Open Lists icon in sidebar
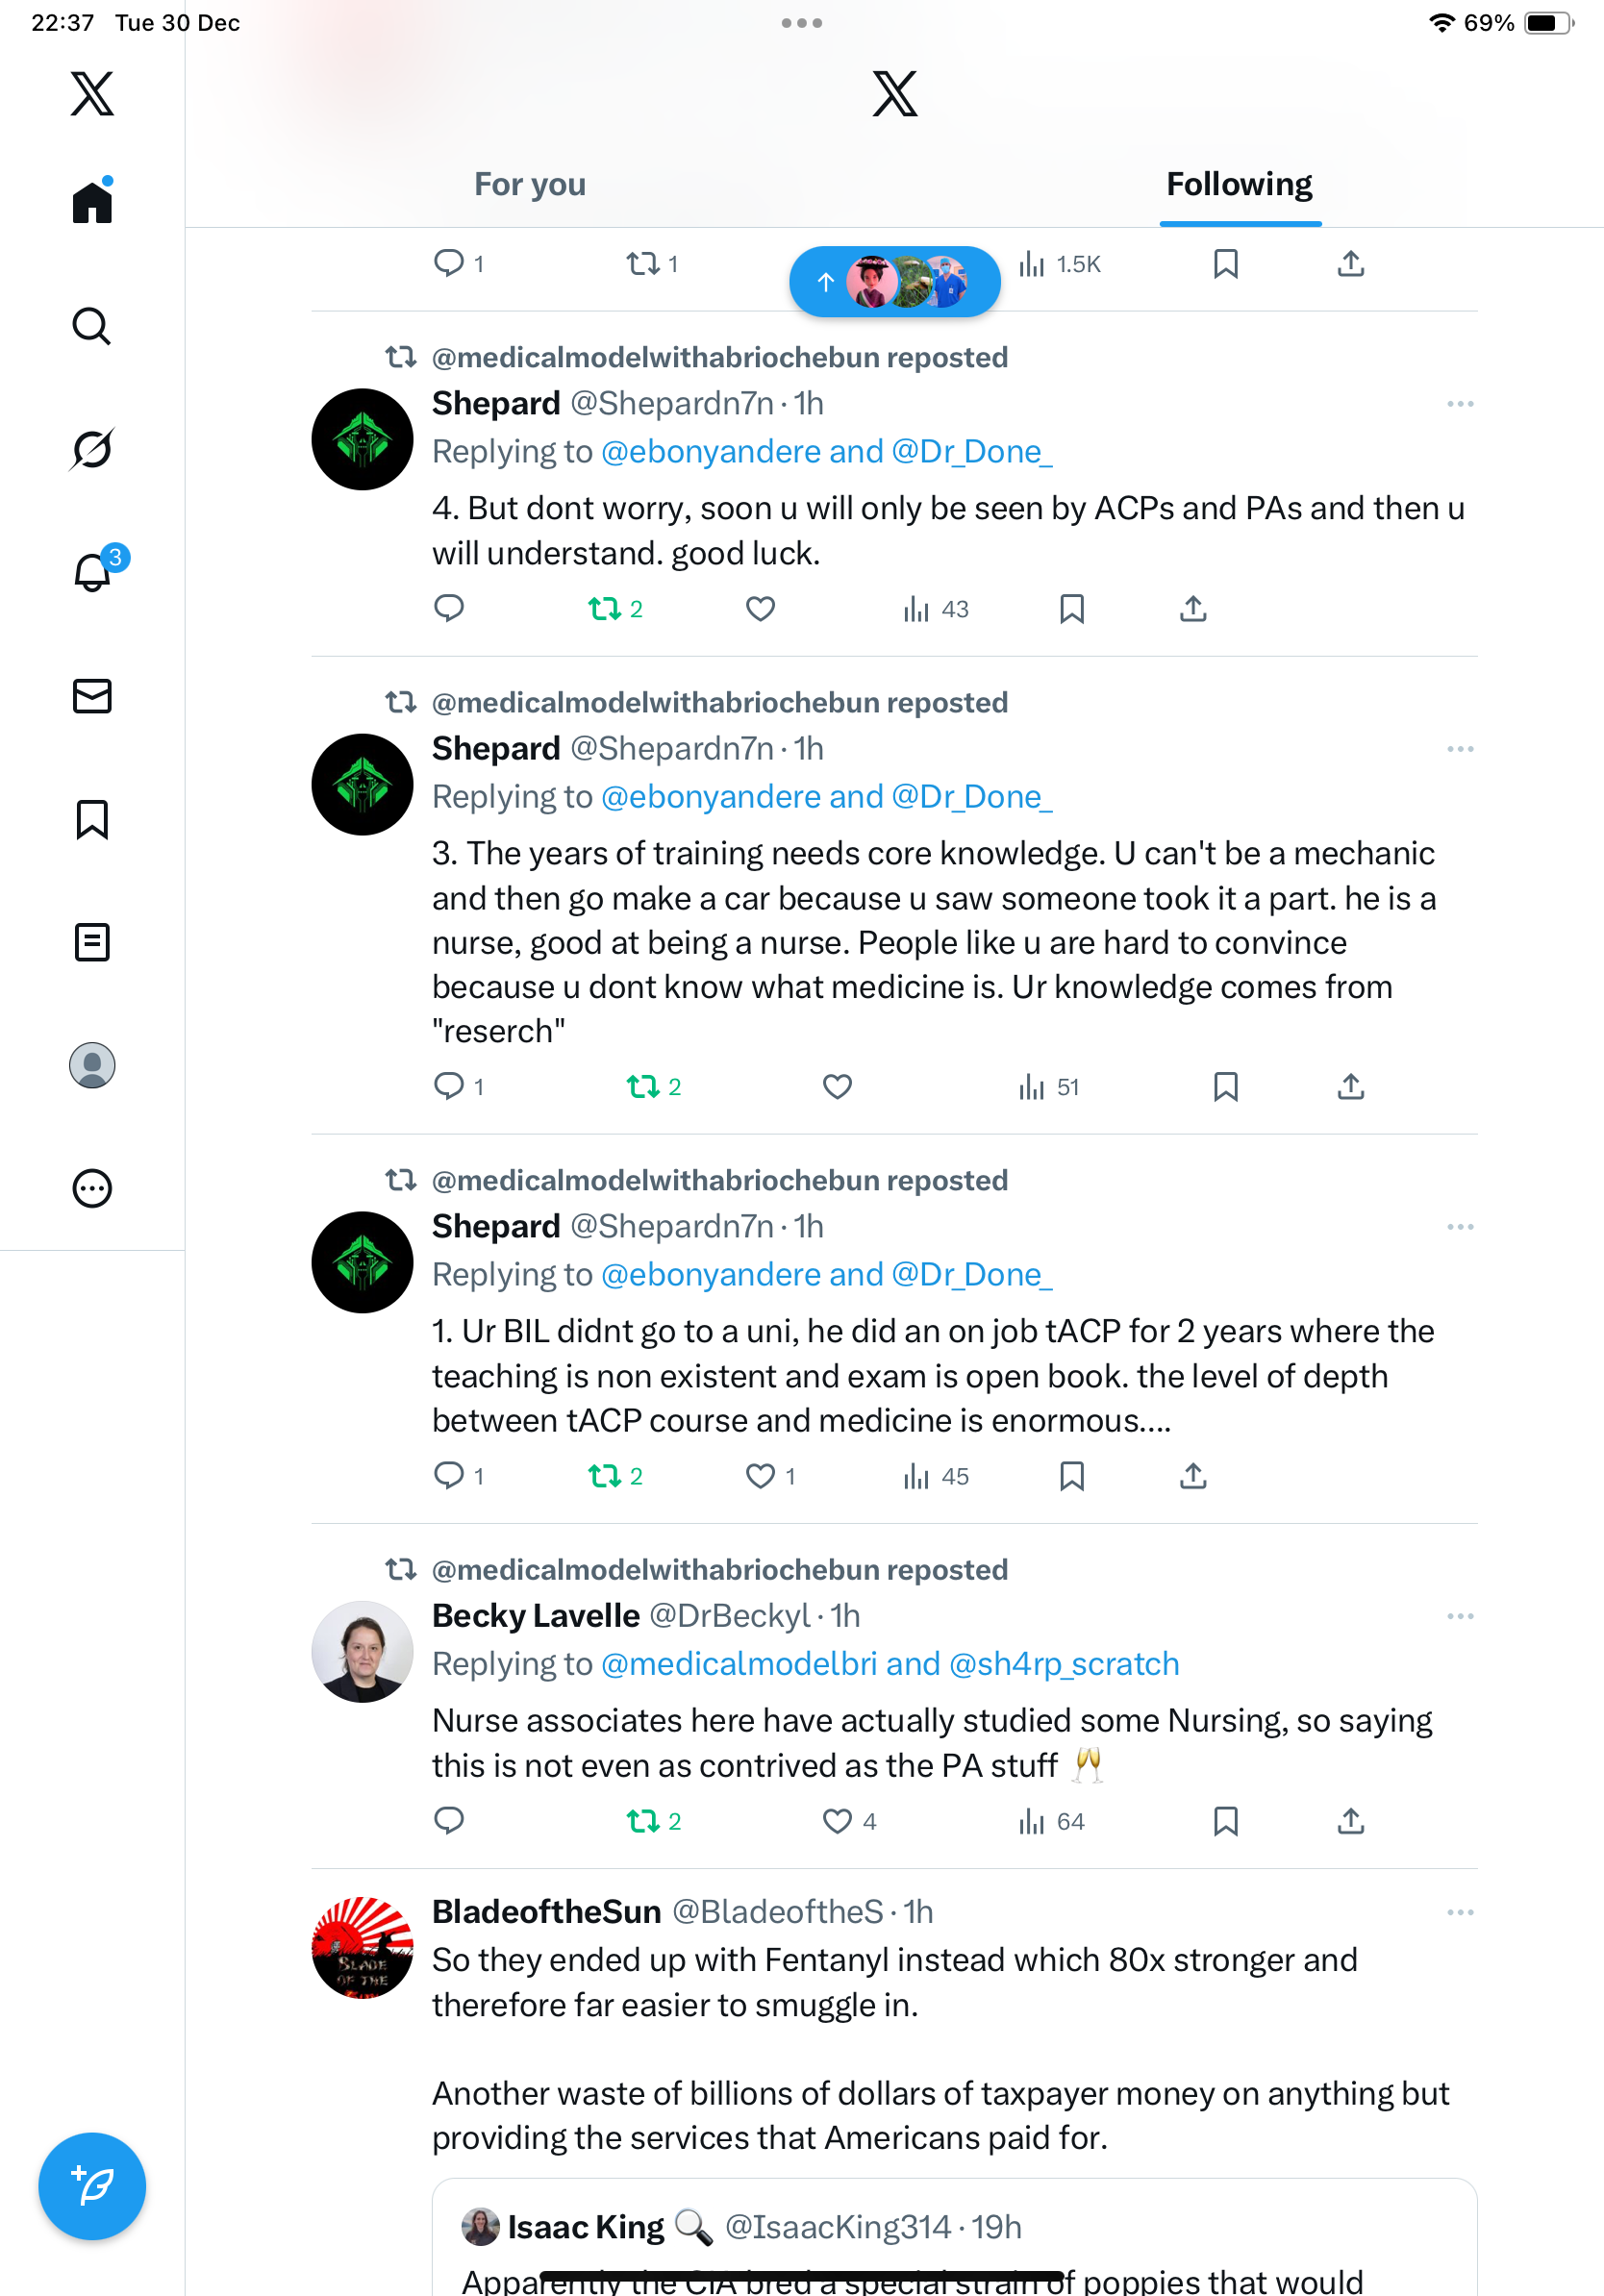This screenshot has height=2296, width=1604. 92,942
